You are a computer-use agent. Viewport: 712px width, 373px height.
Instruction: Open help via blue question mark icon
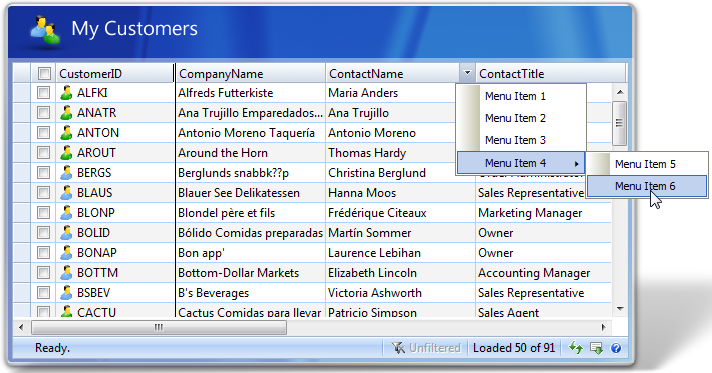(x=616, y=348)
